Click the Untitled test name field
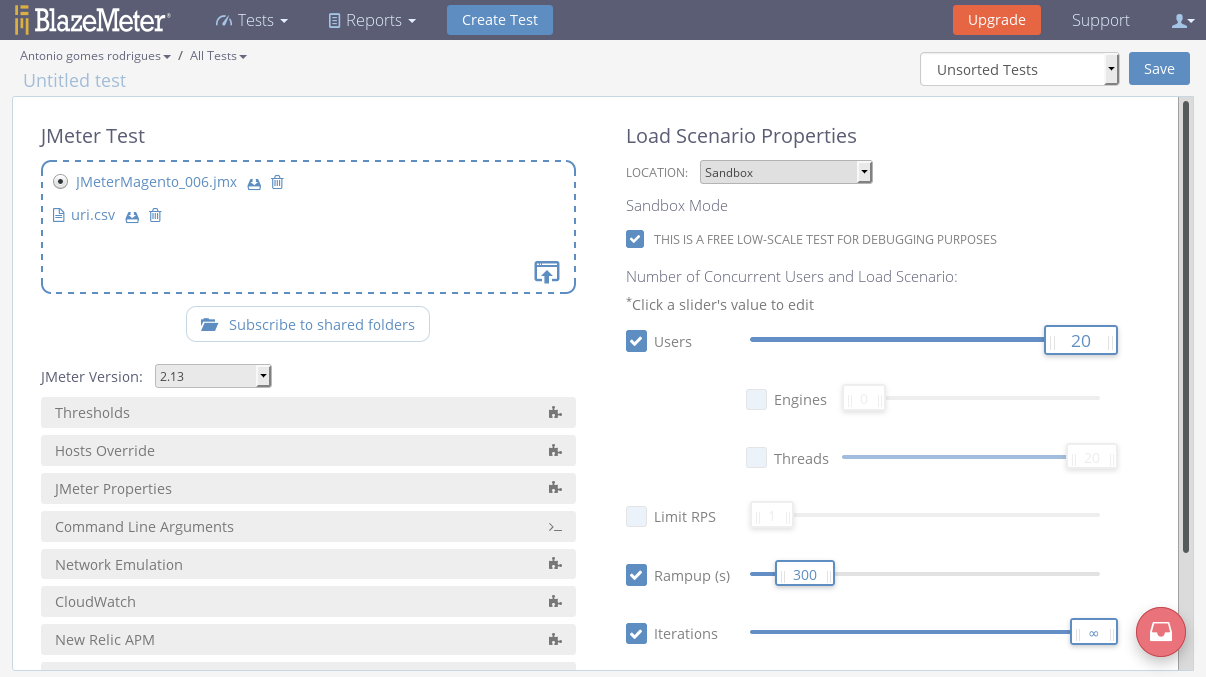Screen dimensions: 1206x677 pos(75,80)
